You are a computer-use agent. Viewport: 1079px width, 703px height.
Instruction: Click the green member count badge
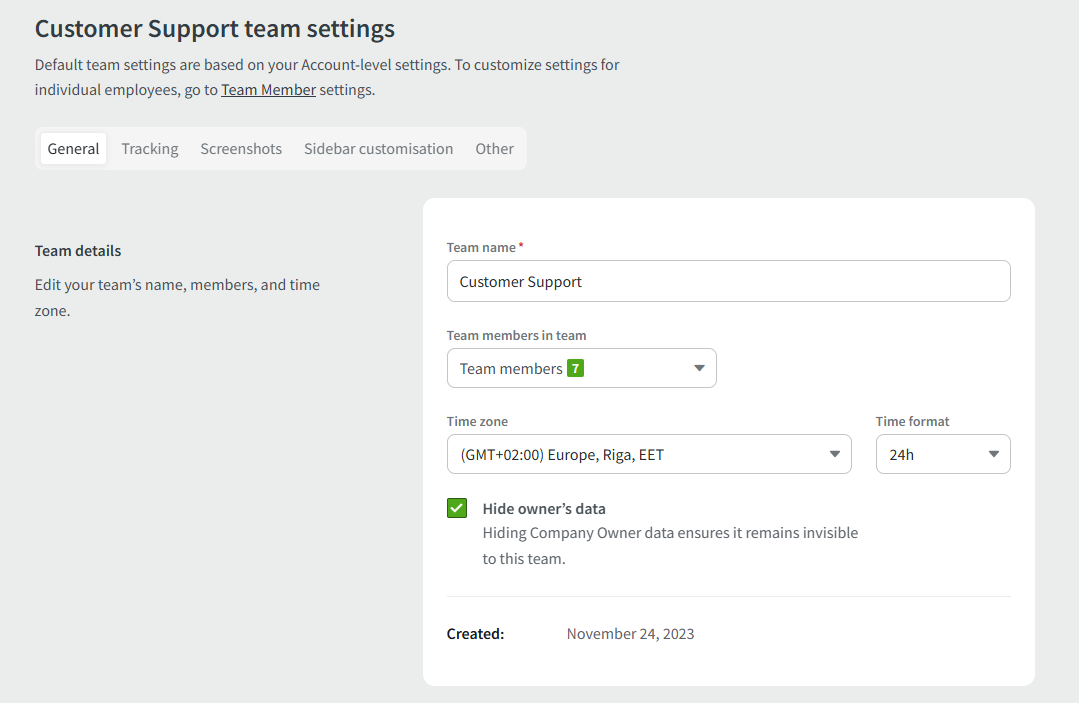[575, 368]
